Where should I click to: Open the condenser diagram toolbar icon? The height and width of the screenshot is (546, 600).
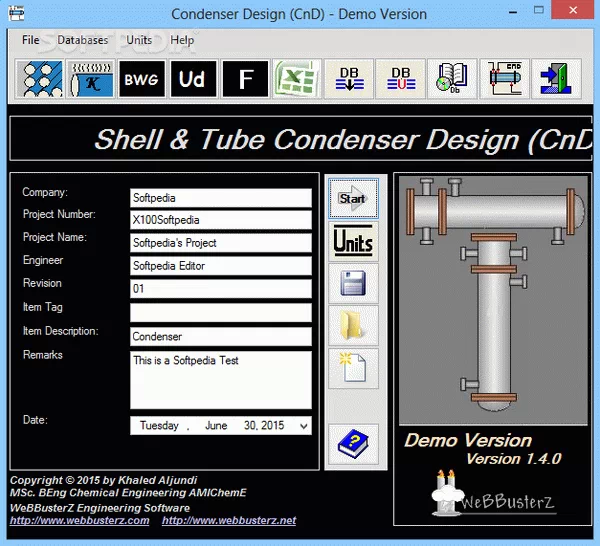(504, 79)
